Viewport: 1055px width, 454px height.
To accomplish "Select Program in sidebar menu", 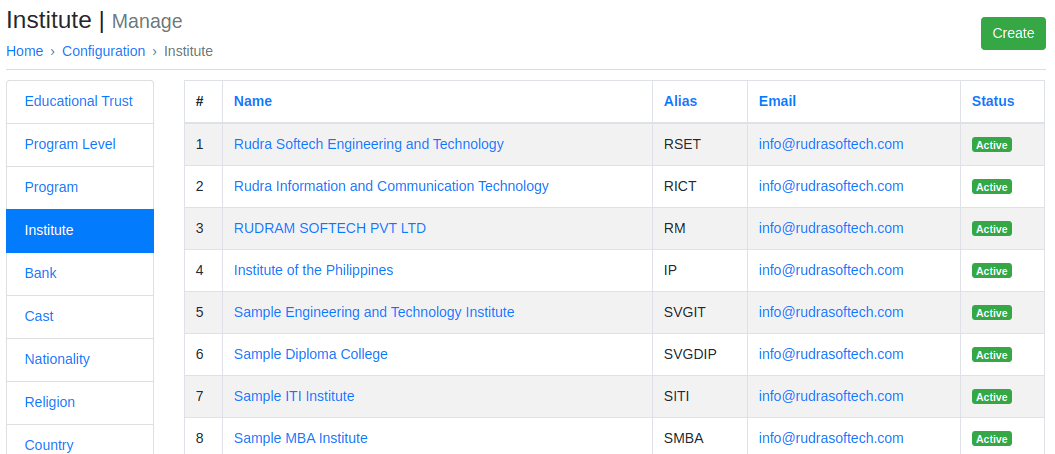I will pos(51,187).
